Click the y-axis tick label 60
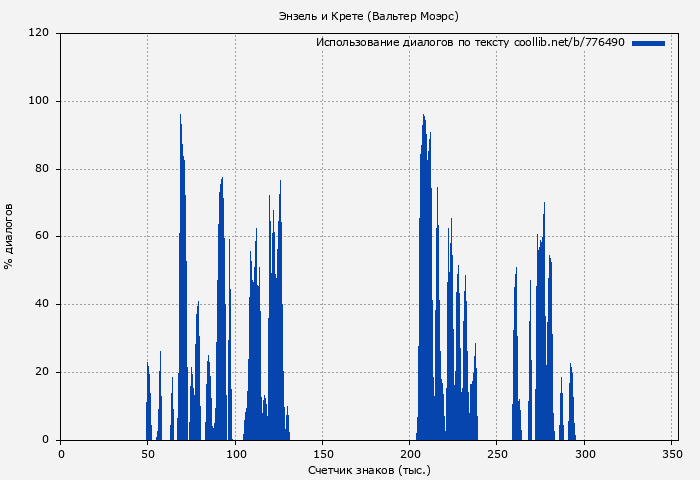 tap(42, 237)
